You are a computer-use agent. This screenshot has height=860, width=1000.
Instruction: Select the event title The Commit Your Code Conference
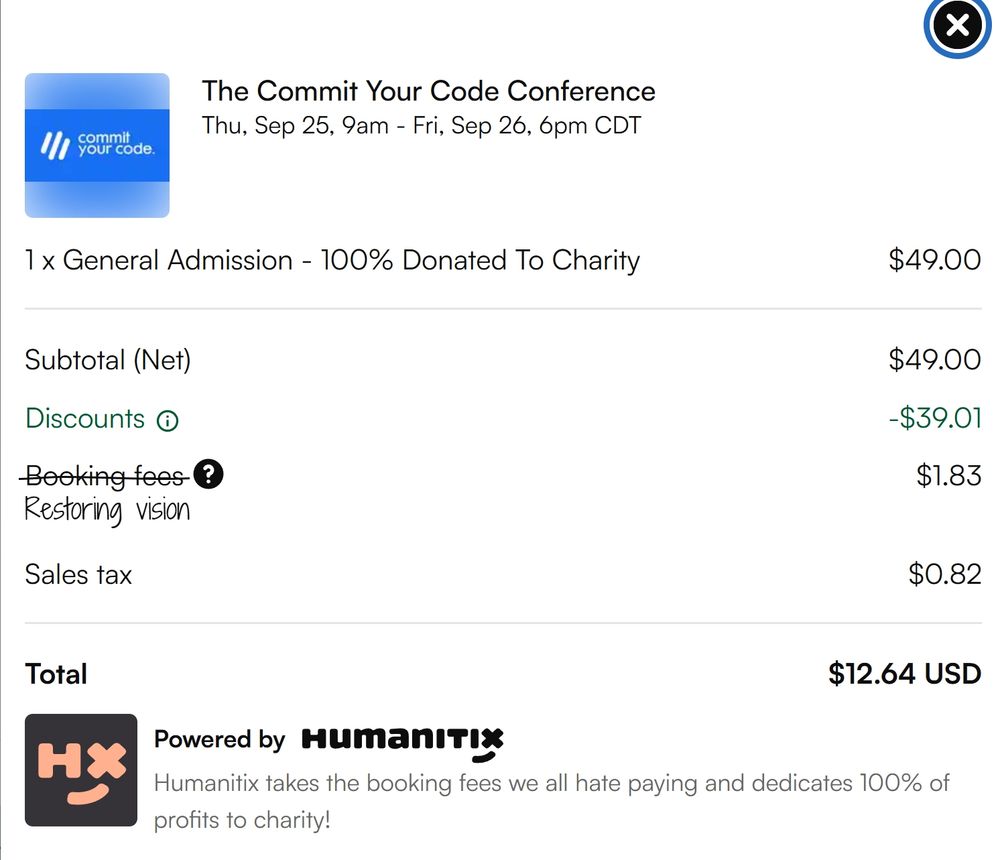(428, 91)
